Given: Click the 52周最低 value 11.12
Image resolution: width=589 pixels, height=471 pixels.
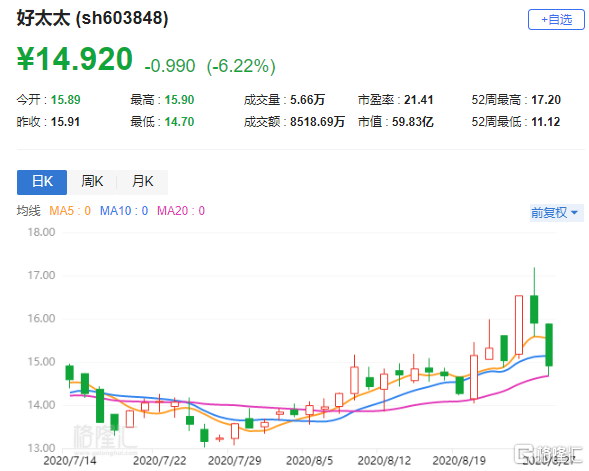Looking at the screenshot, I should tap(545, 122).
